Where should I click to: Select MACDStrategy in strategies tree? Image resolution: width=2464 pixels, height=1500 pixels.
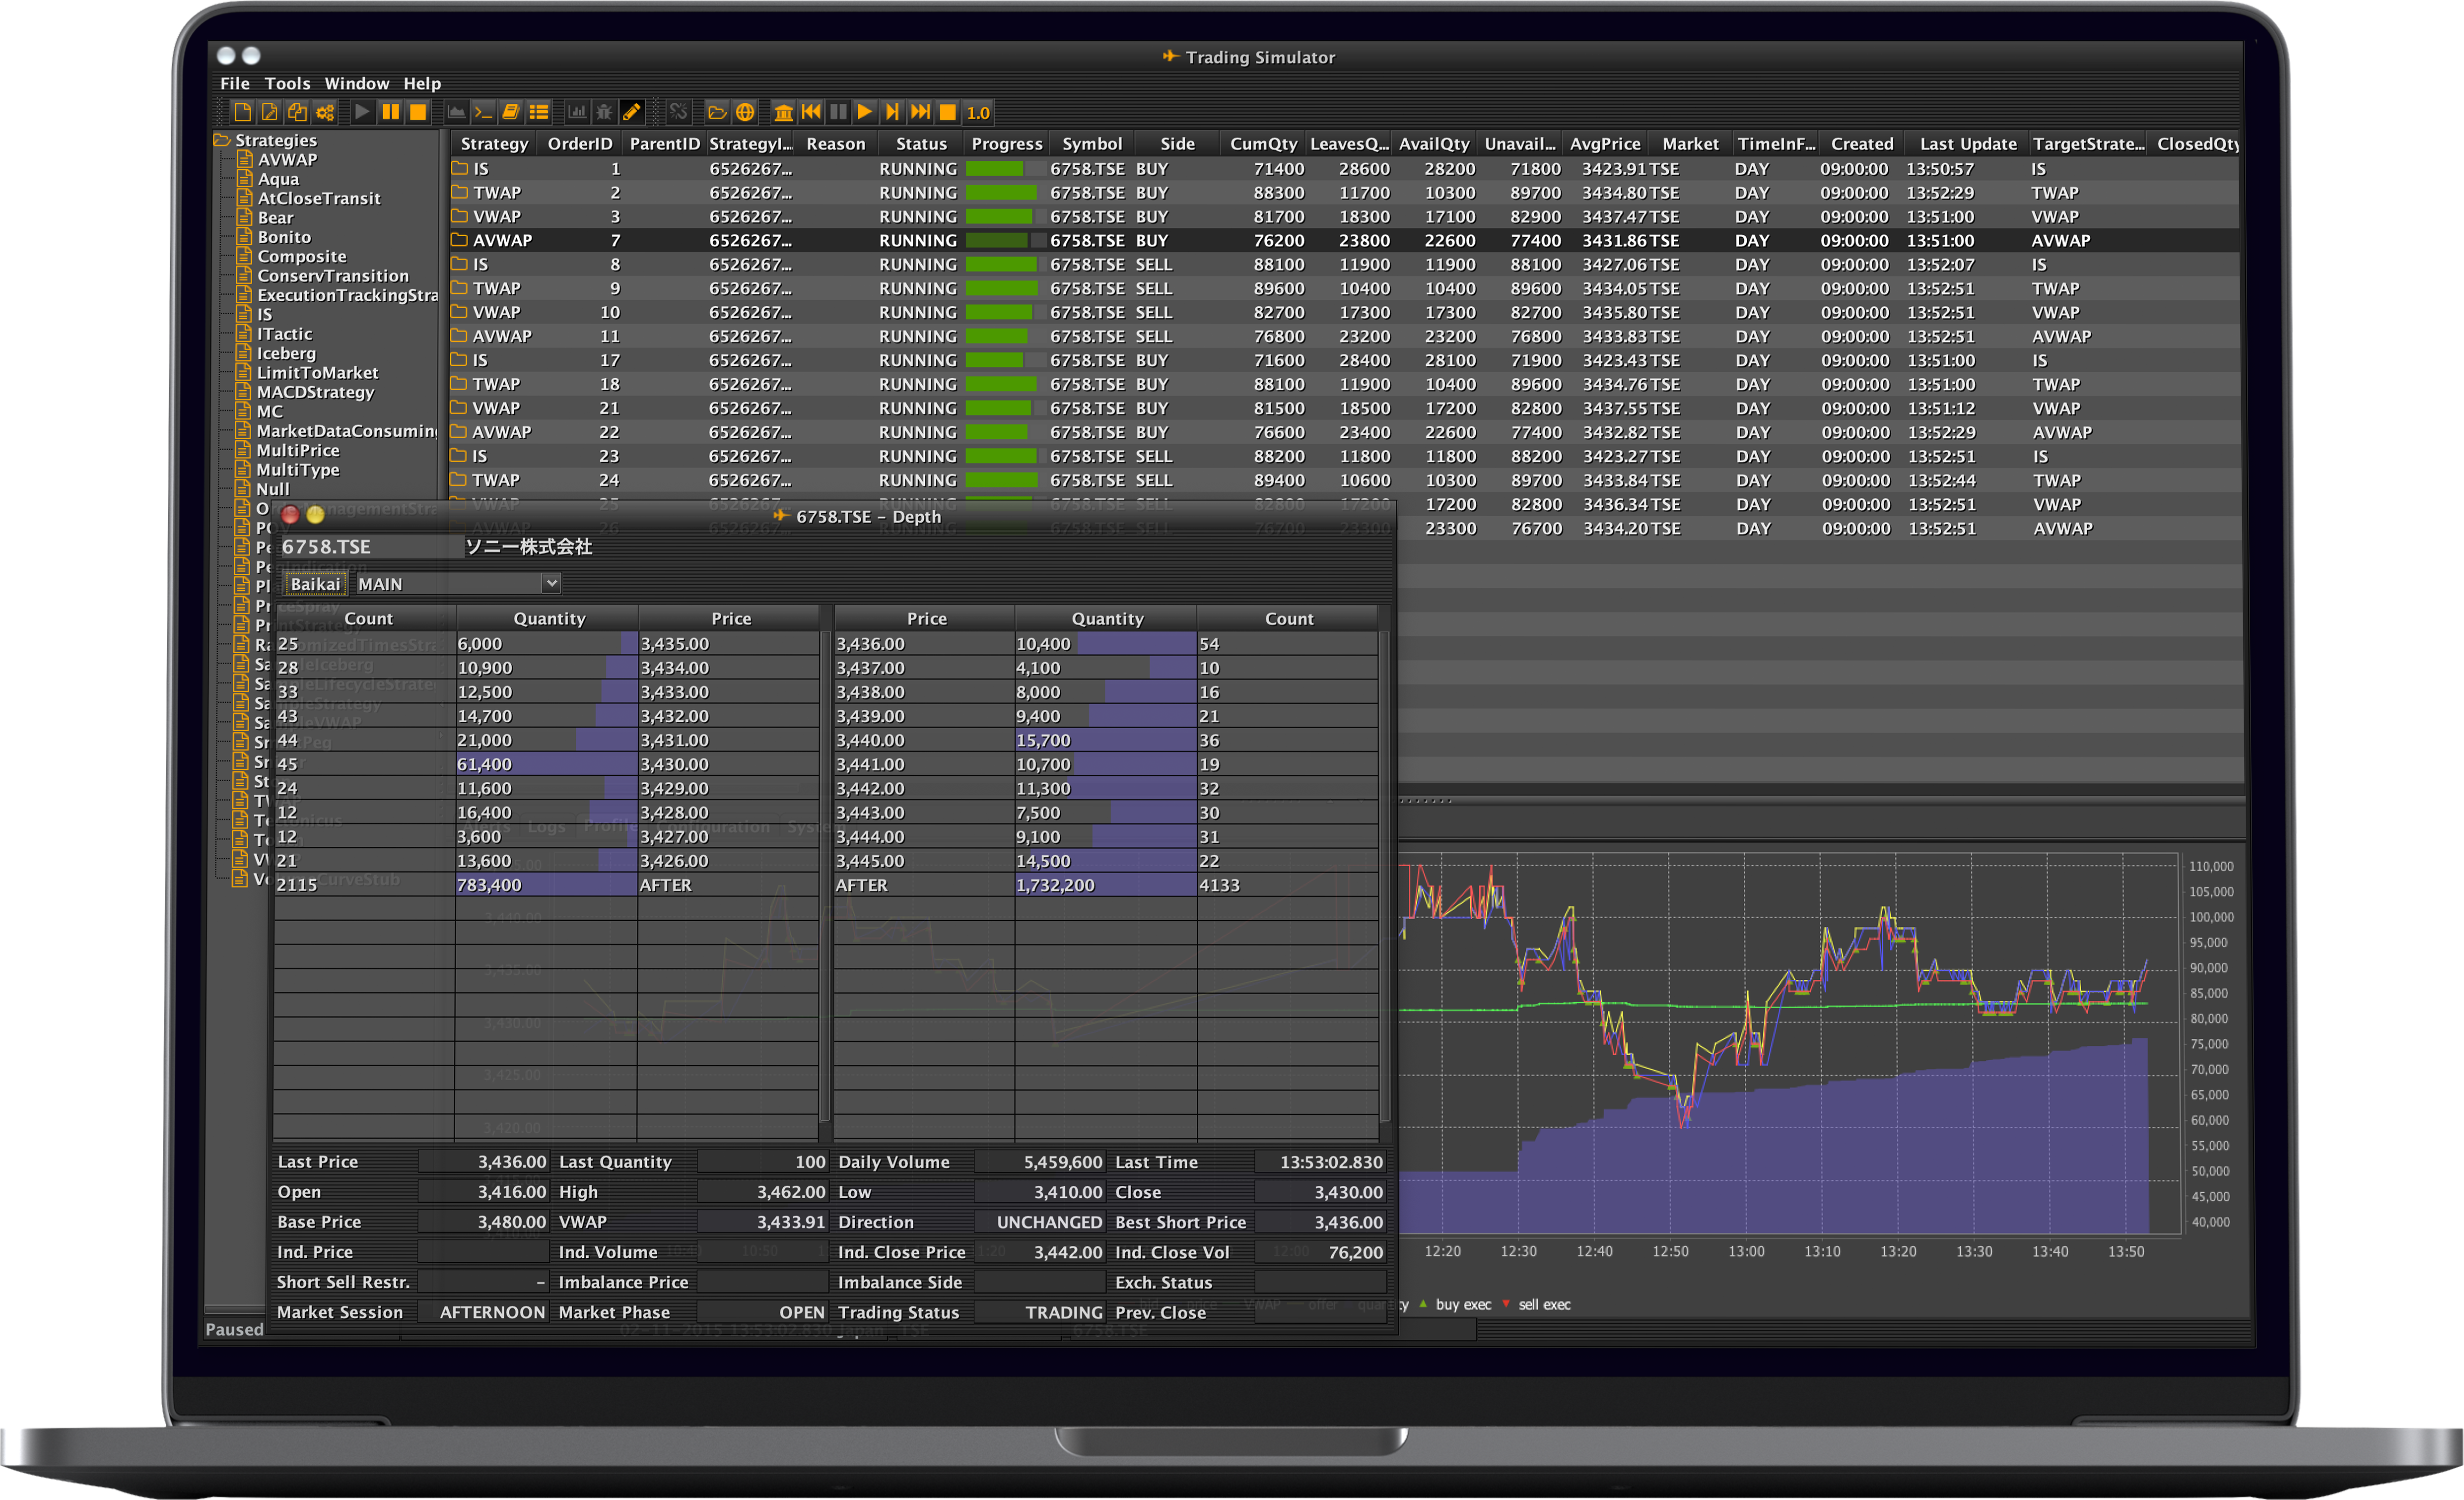(315, 392)
